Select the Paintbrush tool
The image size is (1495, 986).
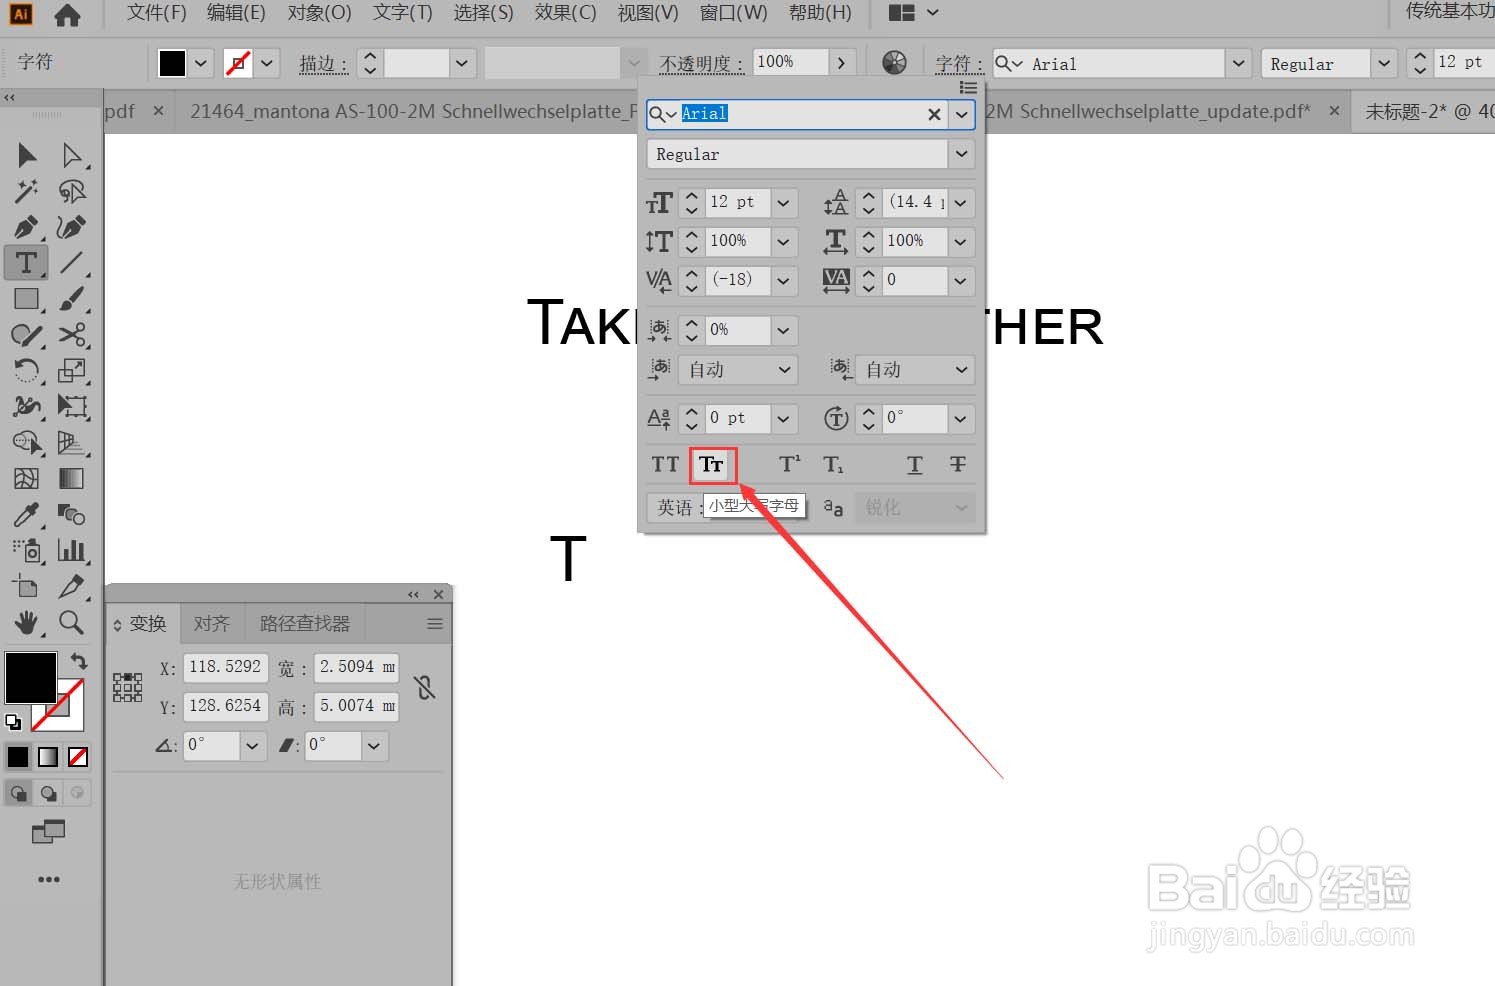(x=72, y=299)
